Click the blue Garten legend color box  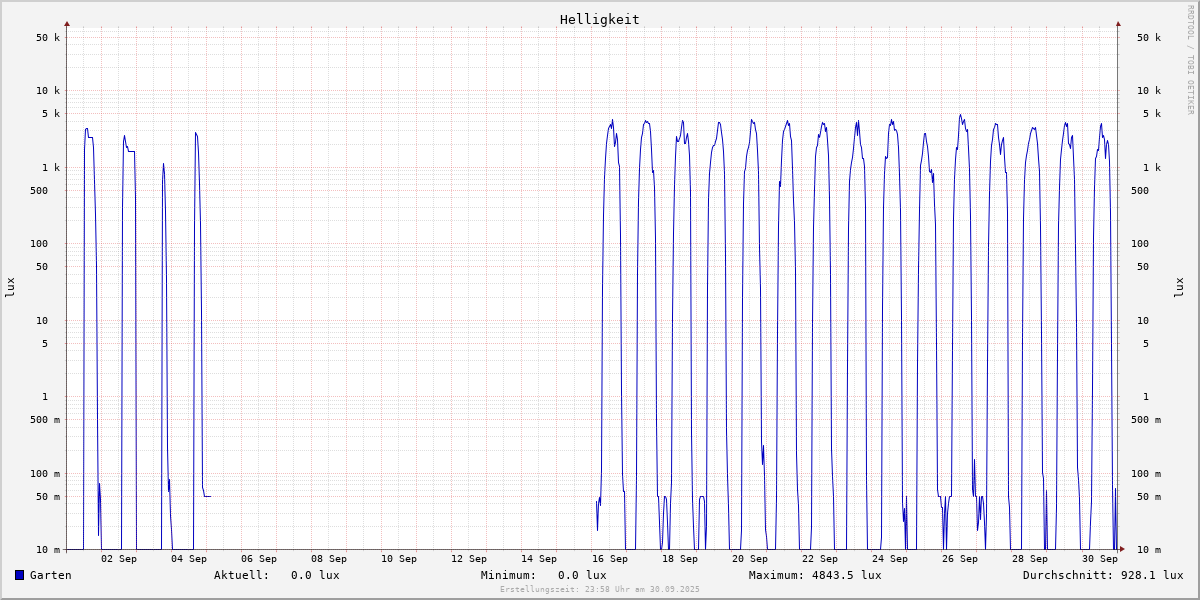(x=19, y=575)
